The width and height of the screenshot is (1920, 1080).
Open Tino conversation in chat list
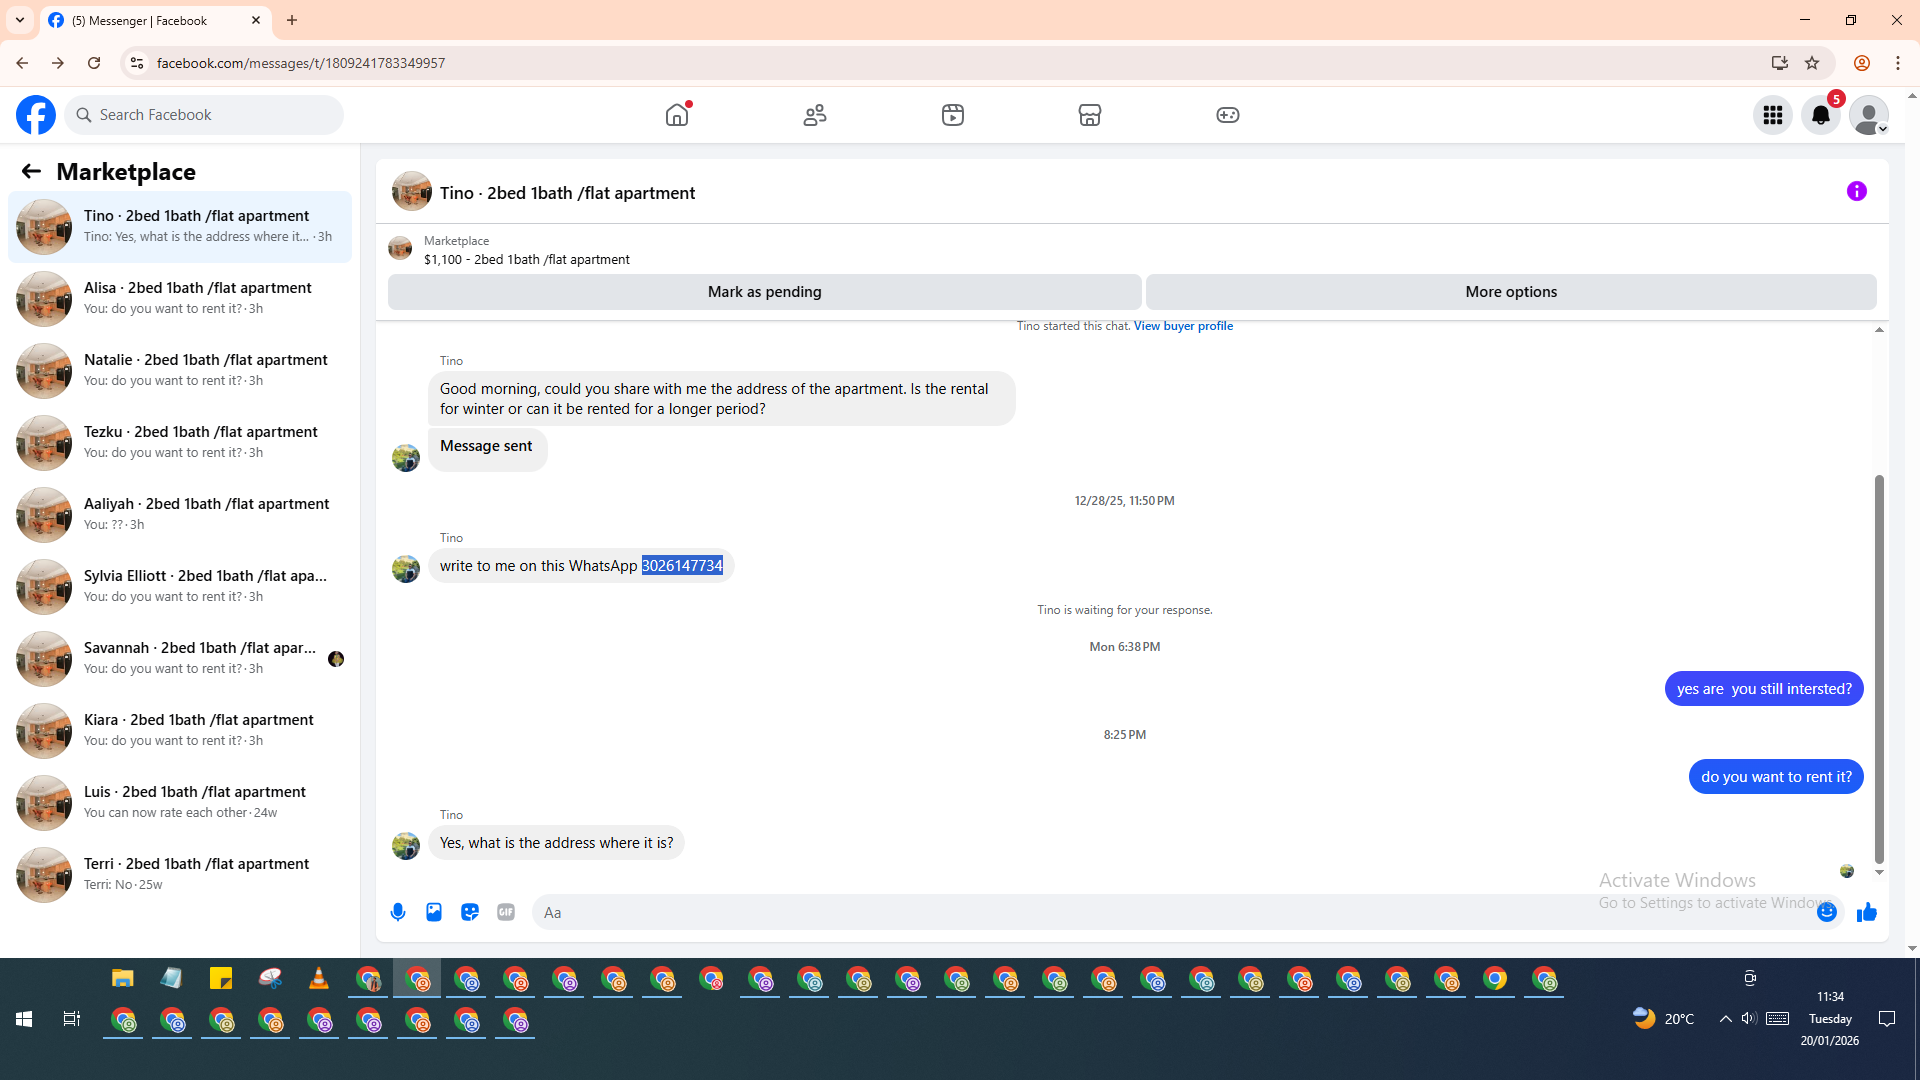[x=180, y=227]
